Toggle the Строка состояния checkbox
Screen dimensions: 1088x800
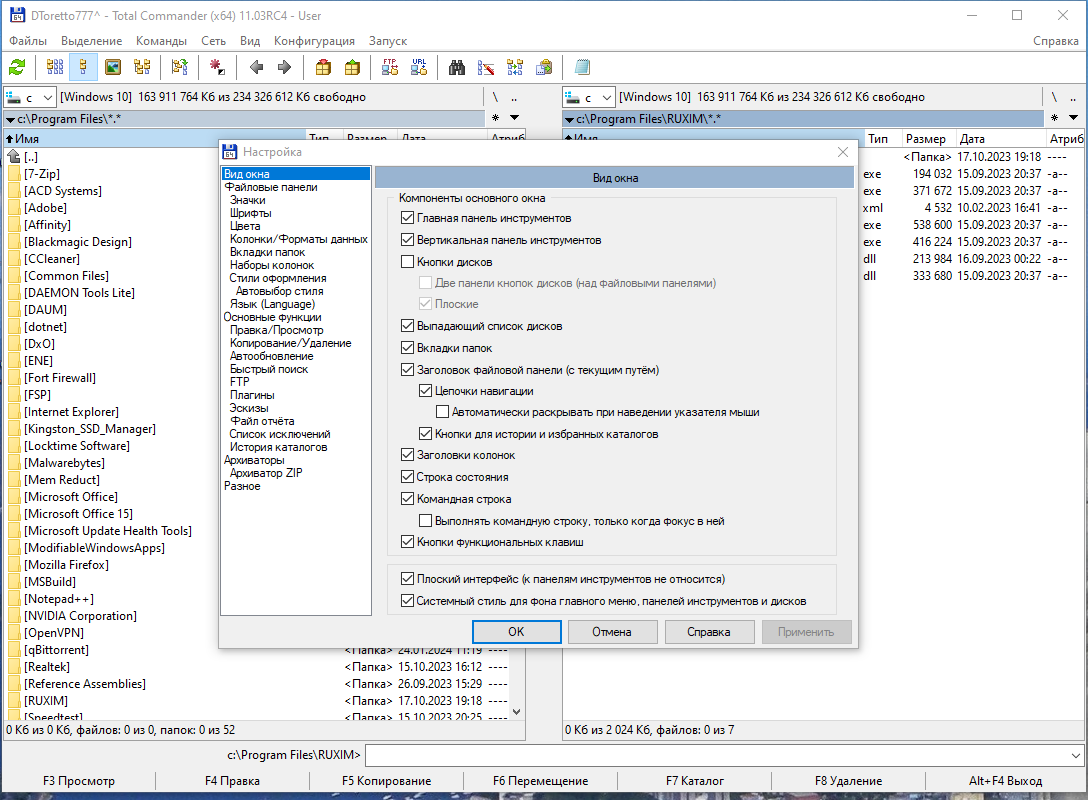407,477
